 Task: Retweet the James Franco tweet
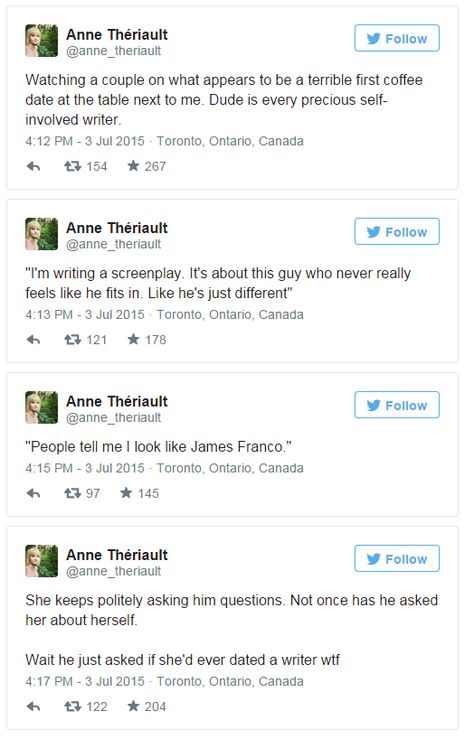click(73, 493)
